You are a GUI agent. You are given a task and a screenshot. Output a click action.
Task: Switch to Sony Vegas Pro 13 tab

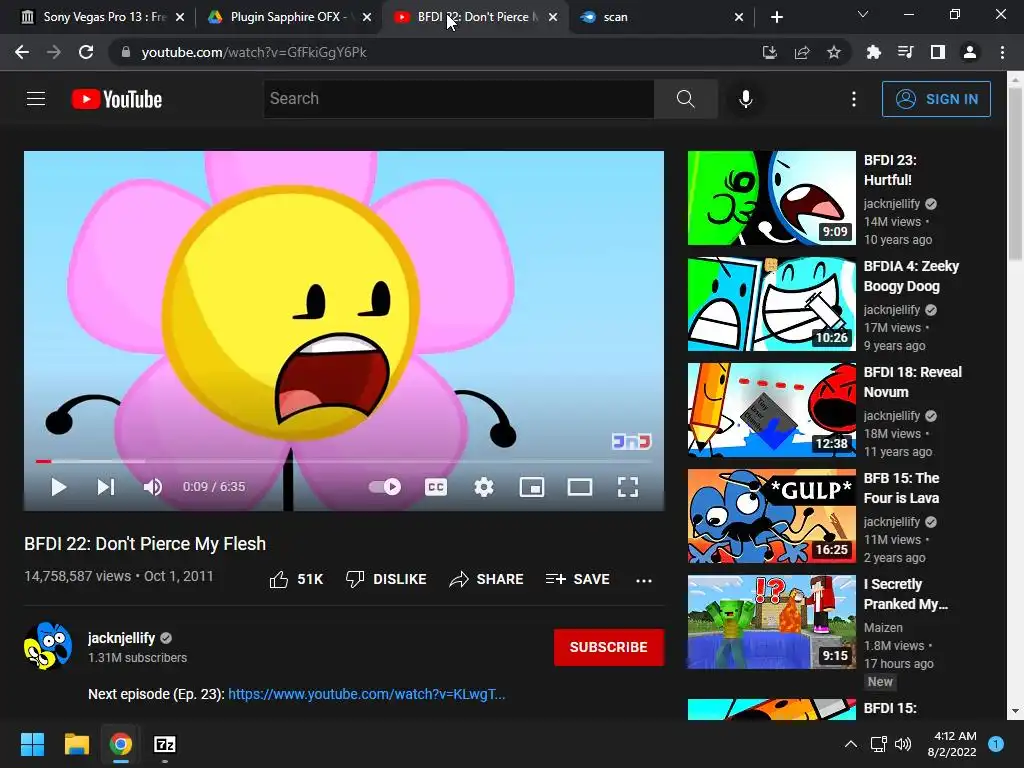[103, 17]
